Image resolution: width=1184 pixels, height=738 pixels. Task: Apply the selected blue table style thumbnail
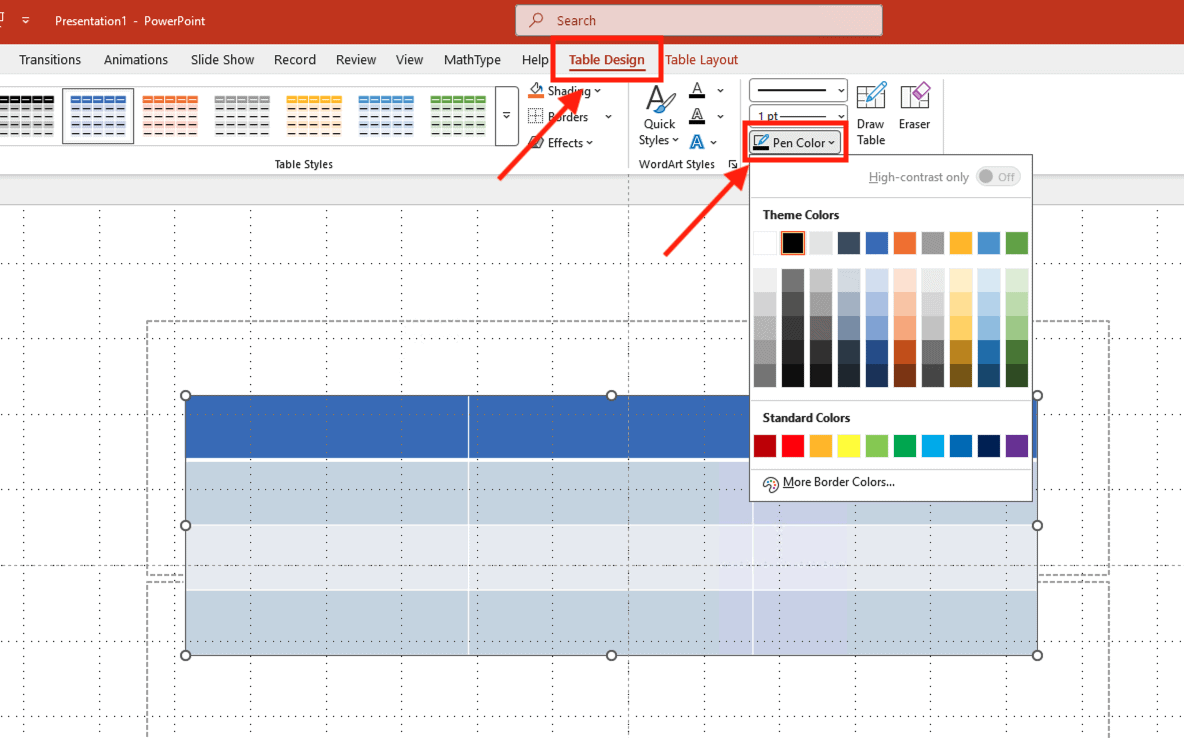(98, 116)
